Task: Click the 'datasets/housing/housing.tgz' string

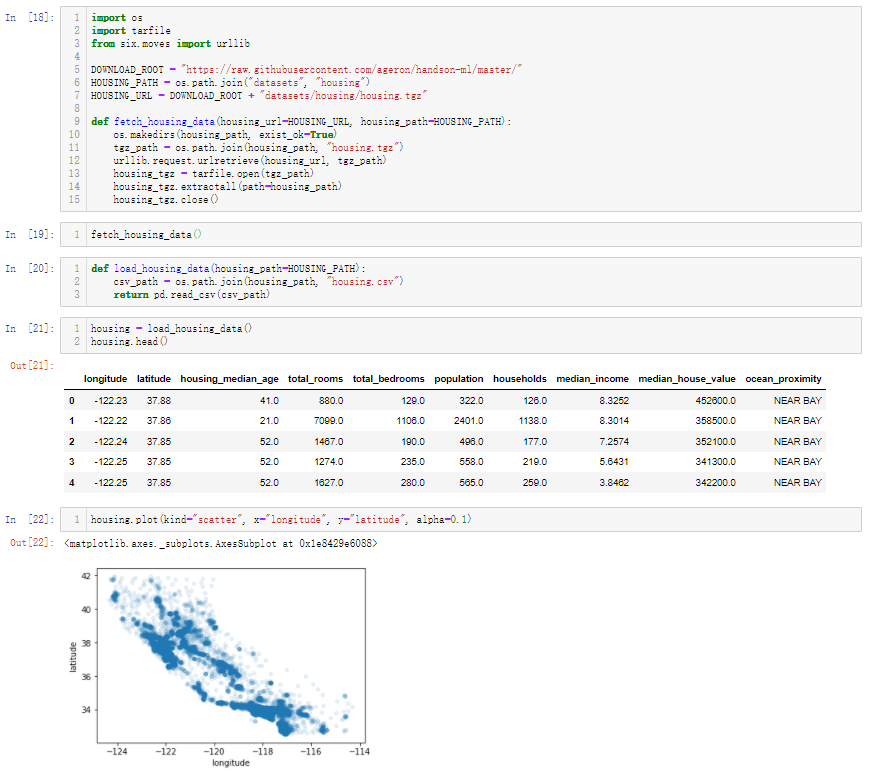Action: pos(343,95)
